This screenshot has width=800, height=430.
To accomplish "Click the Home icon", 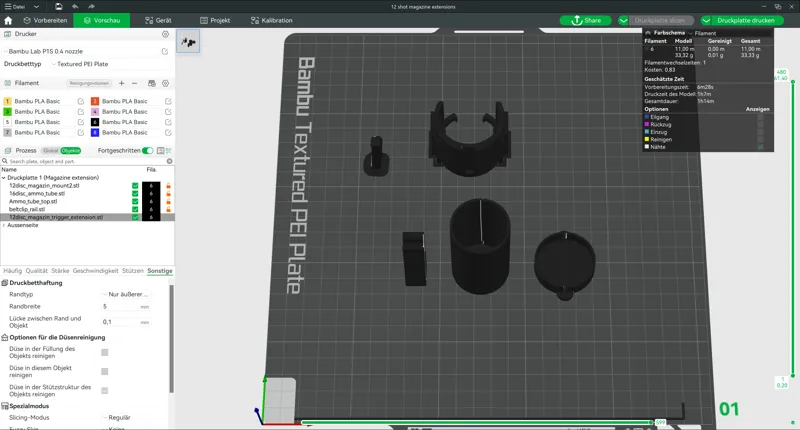I will tap(8, 20).
